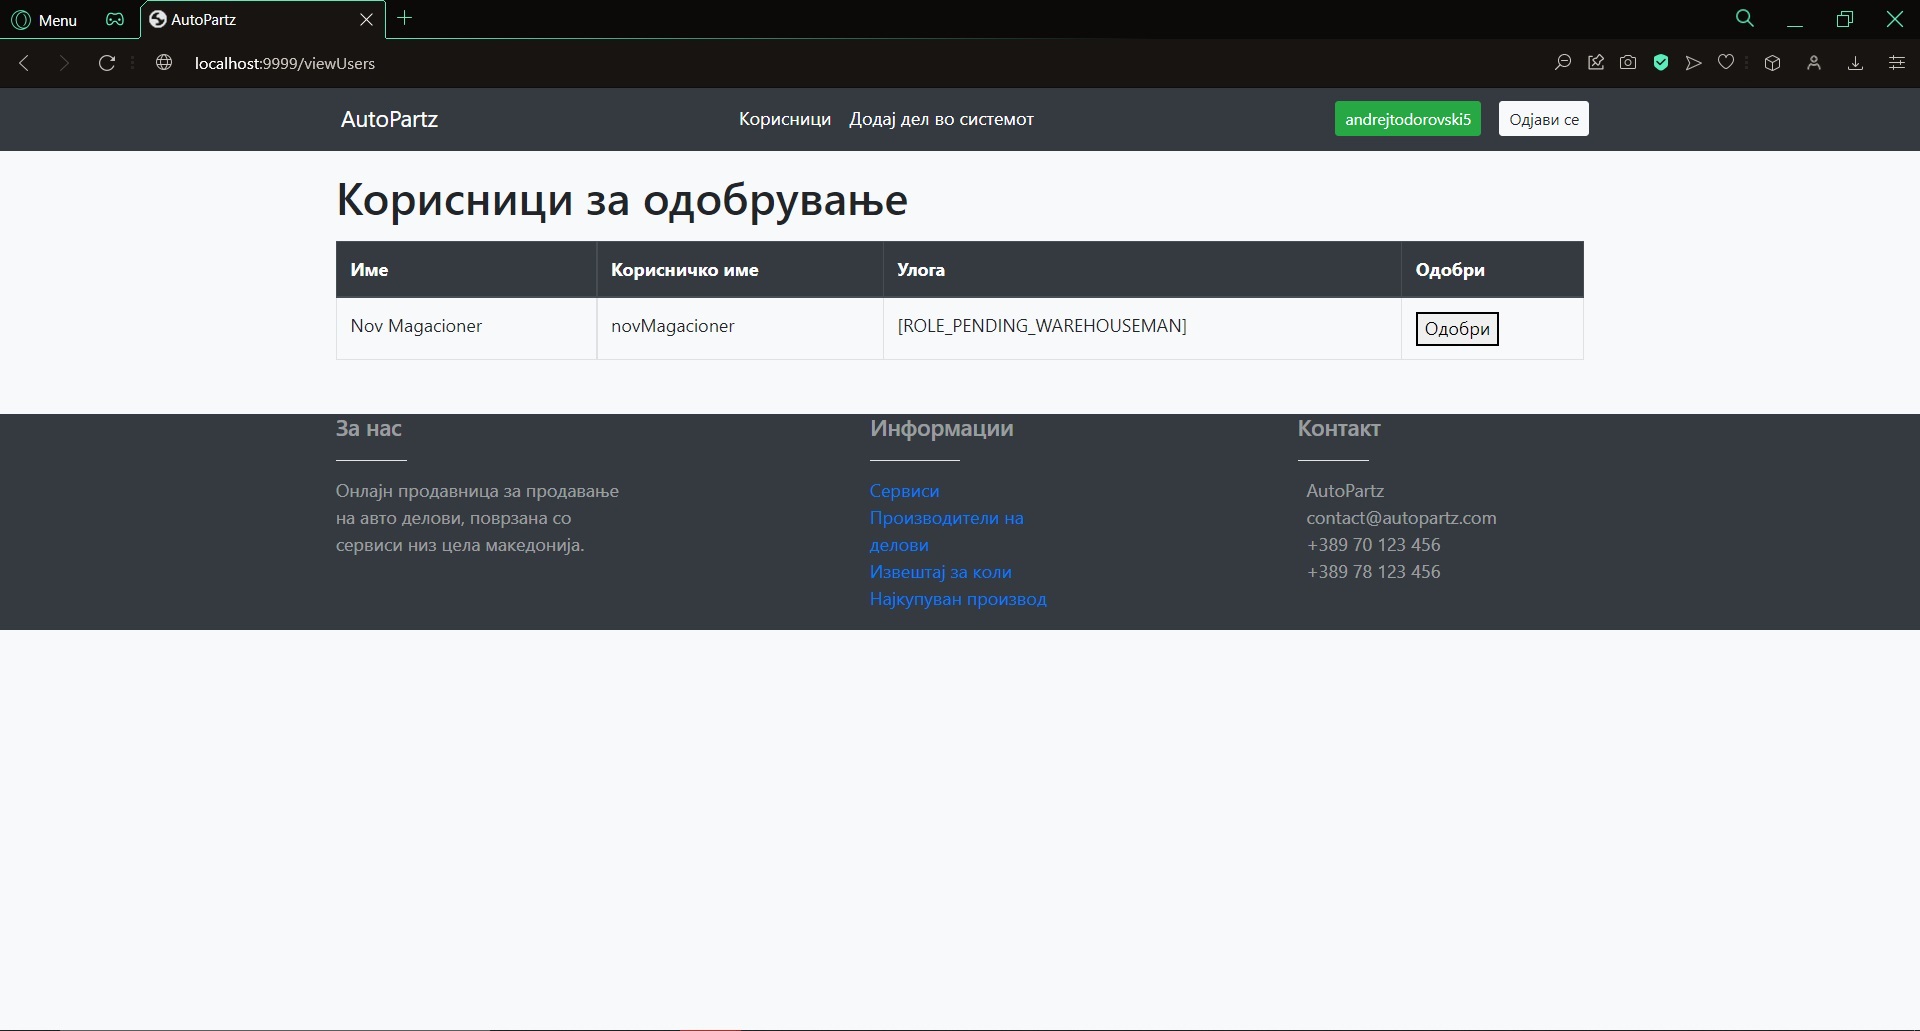Click the gamepad GX Corner icon
This screenshot has width=1920, height=1031.
tap(115, 20)
